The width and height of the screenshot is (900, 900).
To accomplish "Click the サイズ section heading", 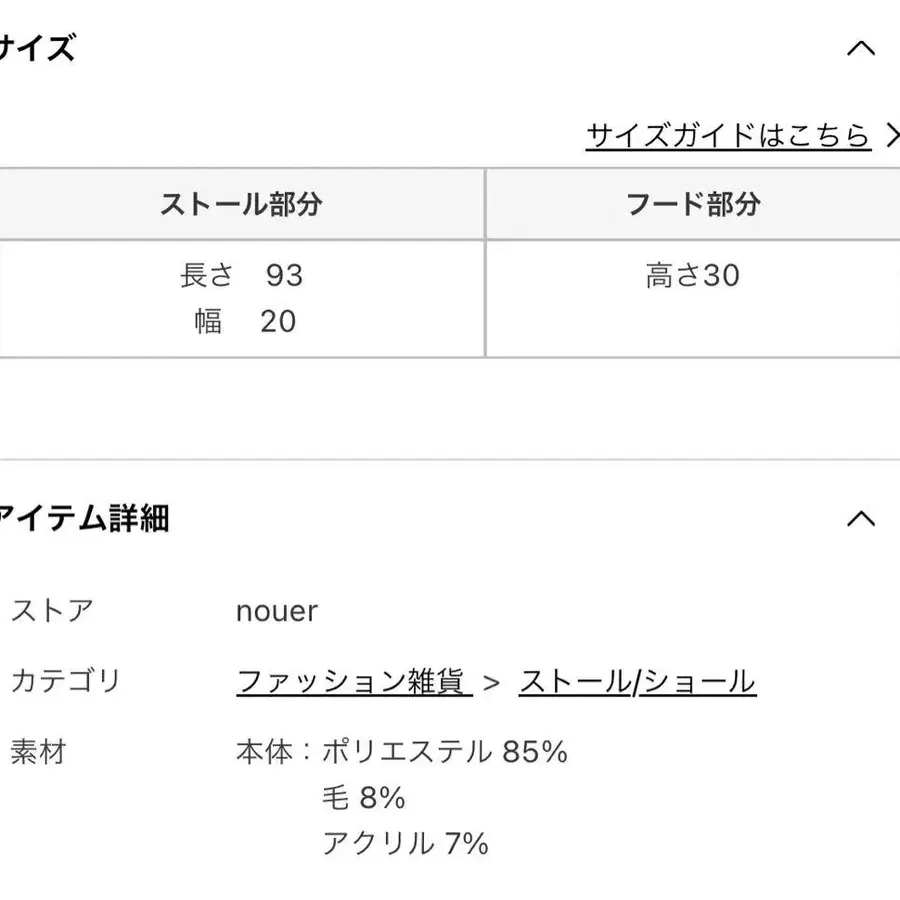I will [37, 48].
